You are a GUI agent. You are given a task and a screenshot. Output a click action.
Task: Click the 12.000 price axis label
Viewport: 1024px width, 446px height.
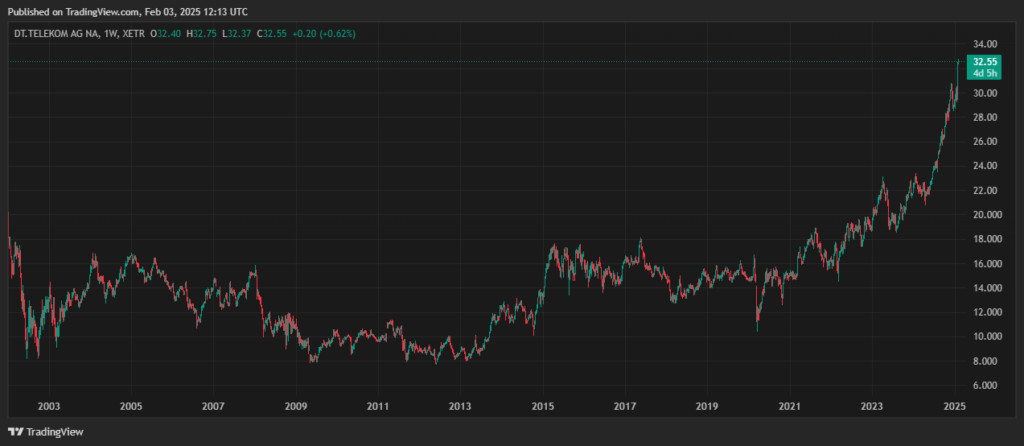click(x=987, y=312)
